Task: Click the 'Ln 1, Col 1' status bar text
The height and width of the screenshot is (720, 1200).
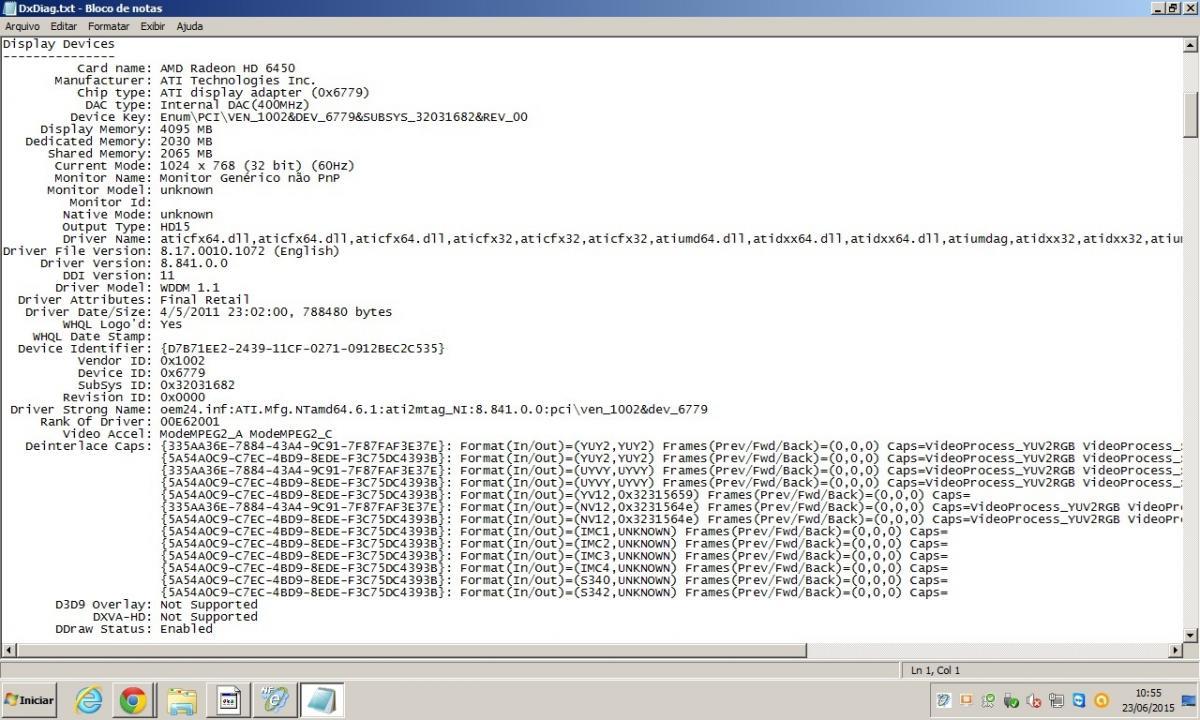Action: [935, 670]
